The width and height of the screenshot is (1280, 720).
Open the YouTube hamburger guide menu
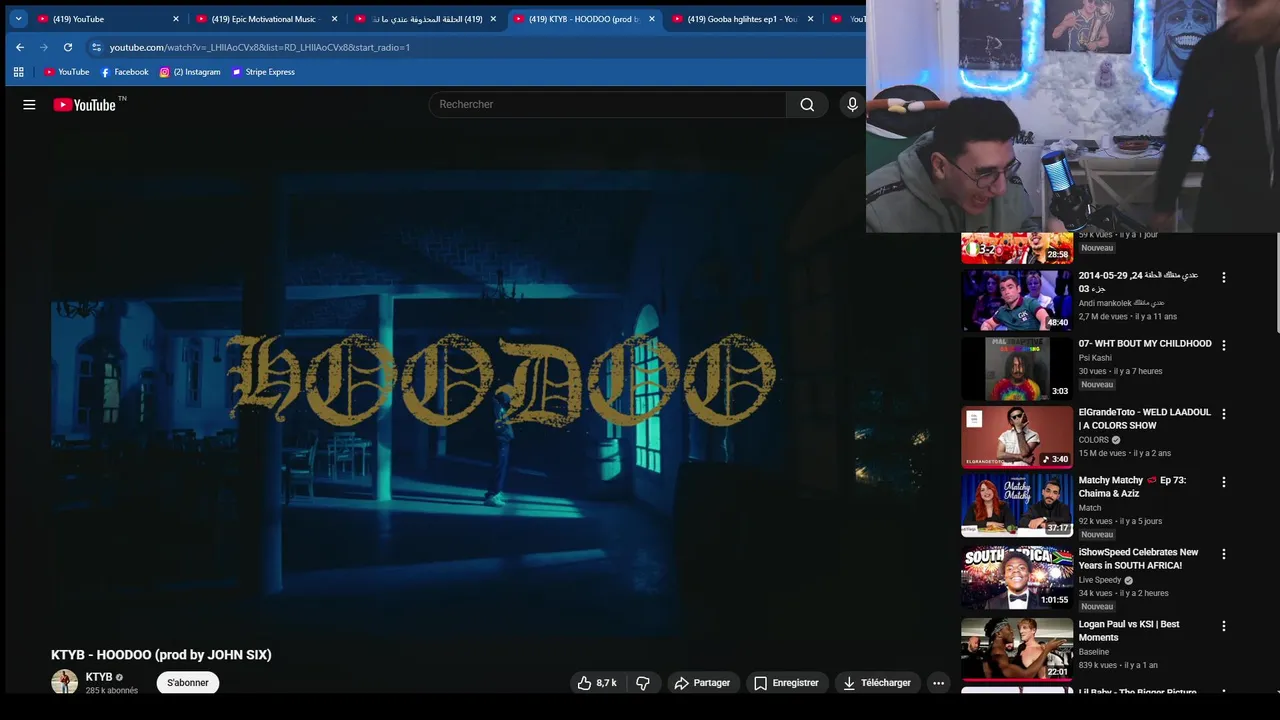tap(29, 104)
